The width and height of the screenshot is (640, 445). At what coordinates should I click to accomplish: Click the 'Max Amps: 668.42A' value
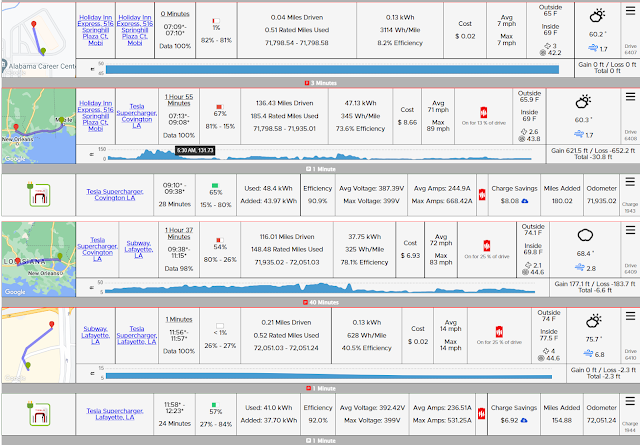(x=441, y=201)
